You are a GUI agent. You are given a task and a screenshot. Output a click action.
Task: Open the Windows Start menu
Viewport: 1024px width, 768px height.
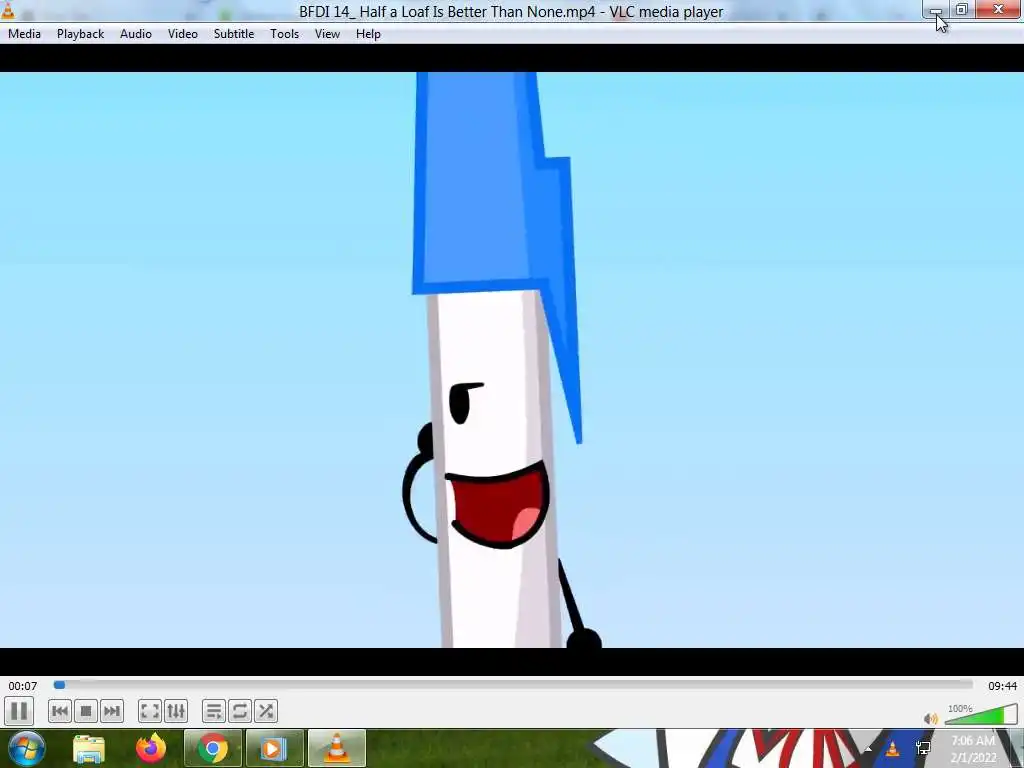(26, 748)
